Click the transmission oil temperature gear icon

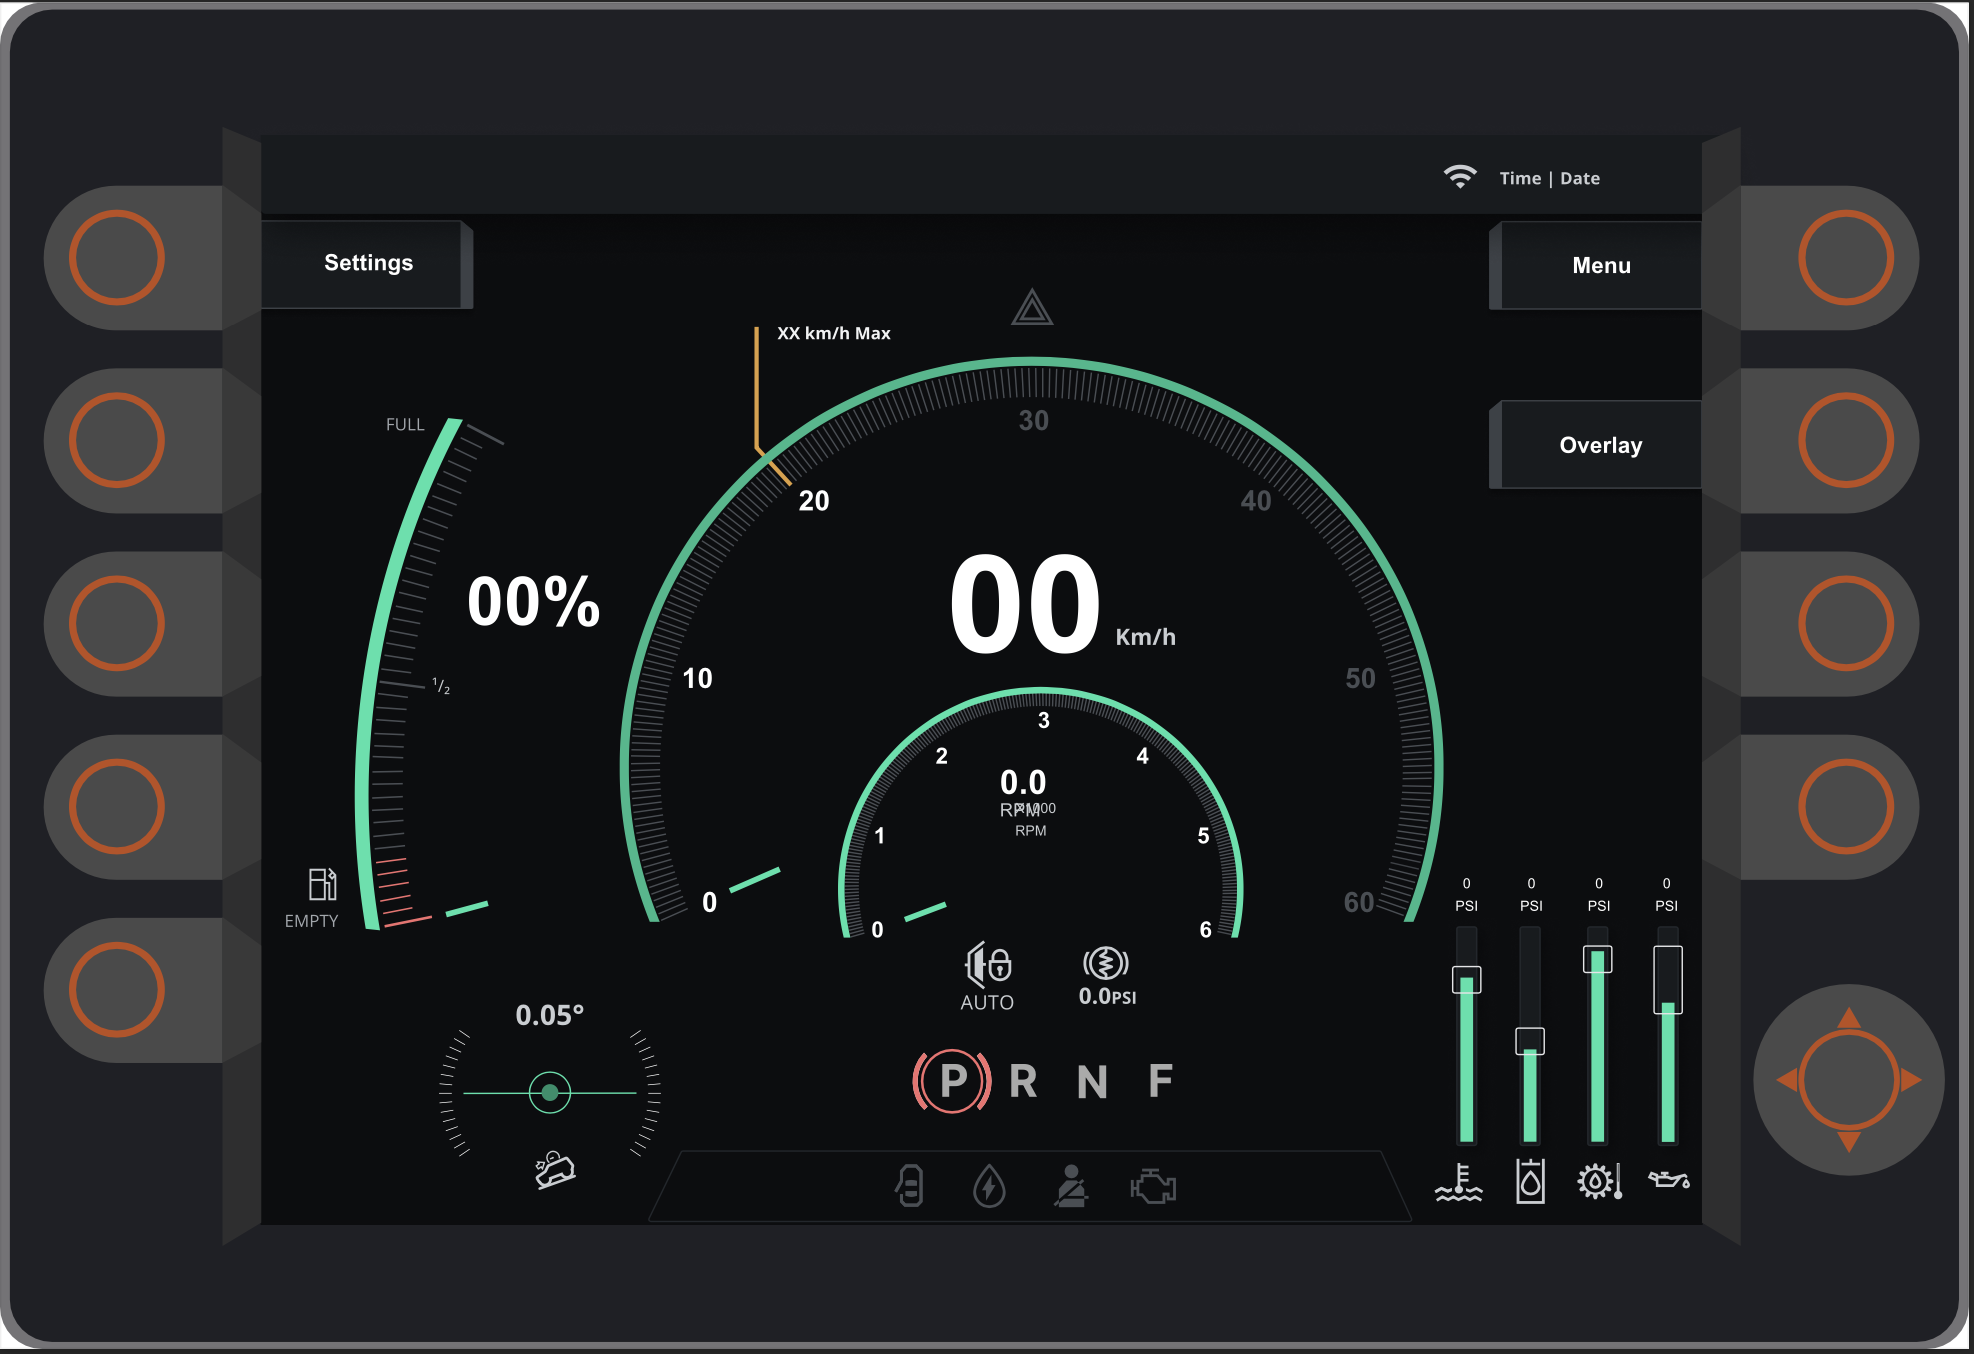(1598, 1182)
